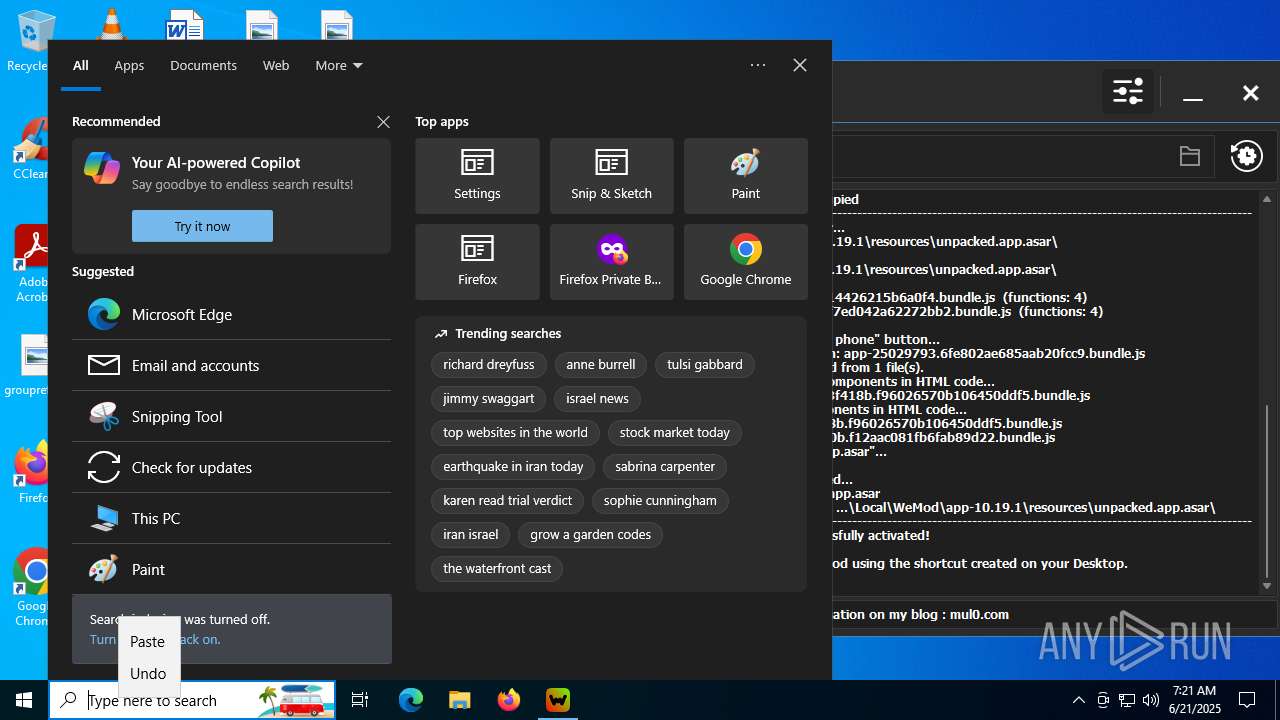1280x720 pixels.
Task: Click the volume icon in tray
Action: (1151, 700)
